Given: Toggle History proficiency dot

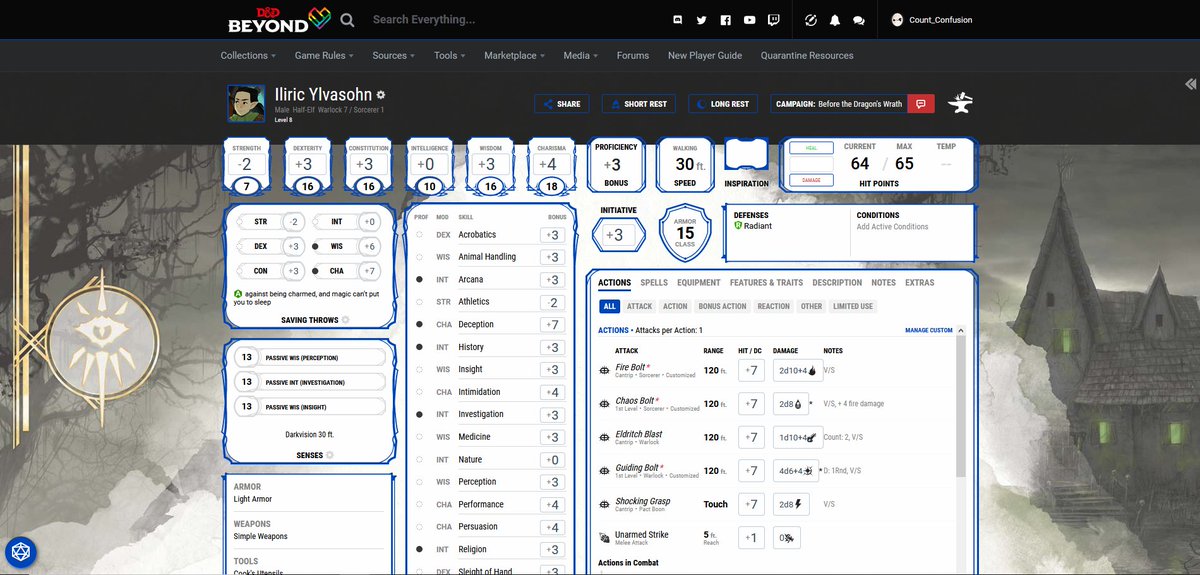Looking at the screenshot, I should click(x=419, y=347).
